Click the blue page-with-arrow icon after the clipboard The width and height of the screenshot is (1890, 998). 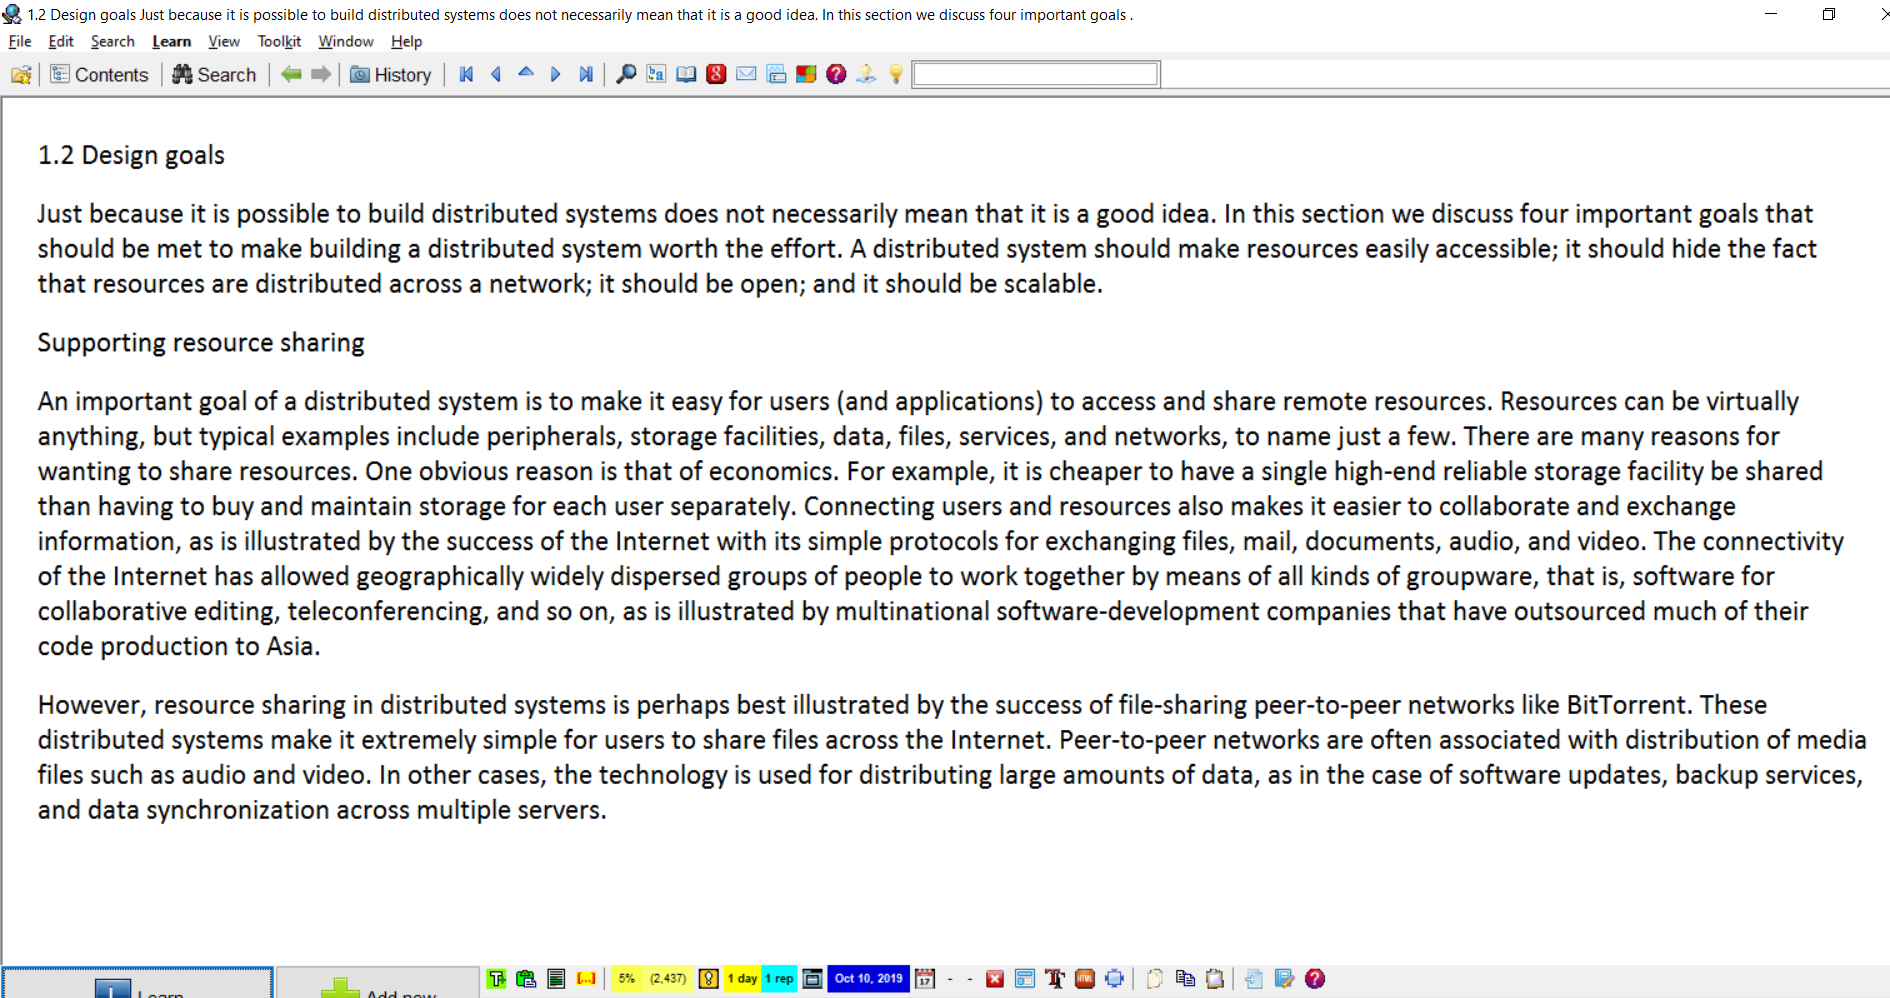click(1254, 979)
